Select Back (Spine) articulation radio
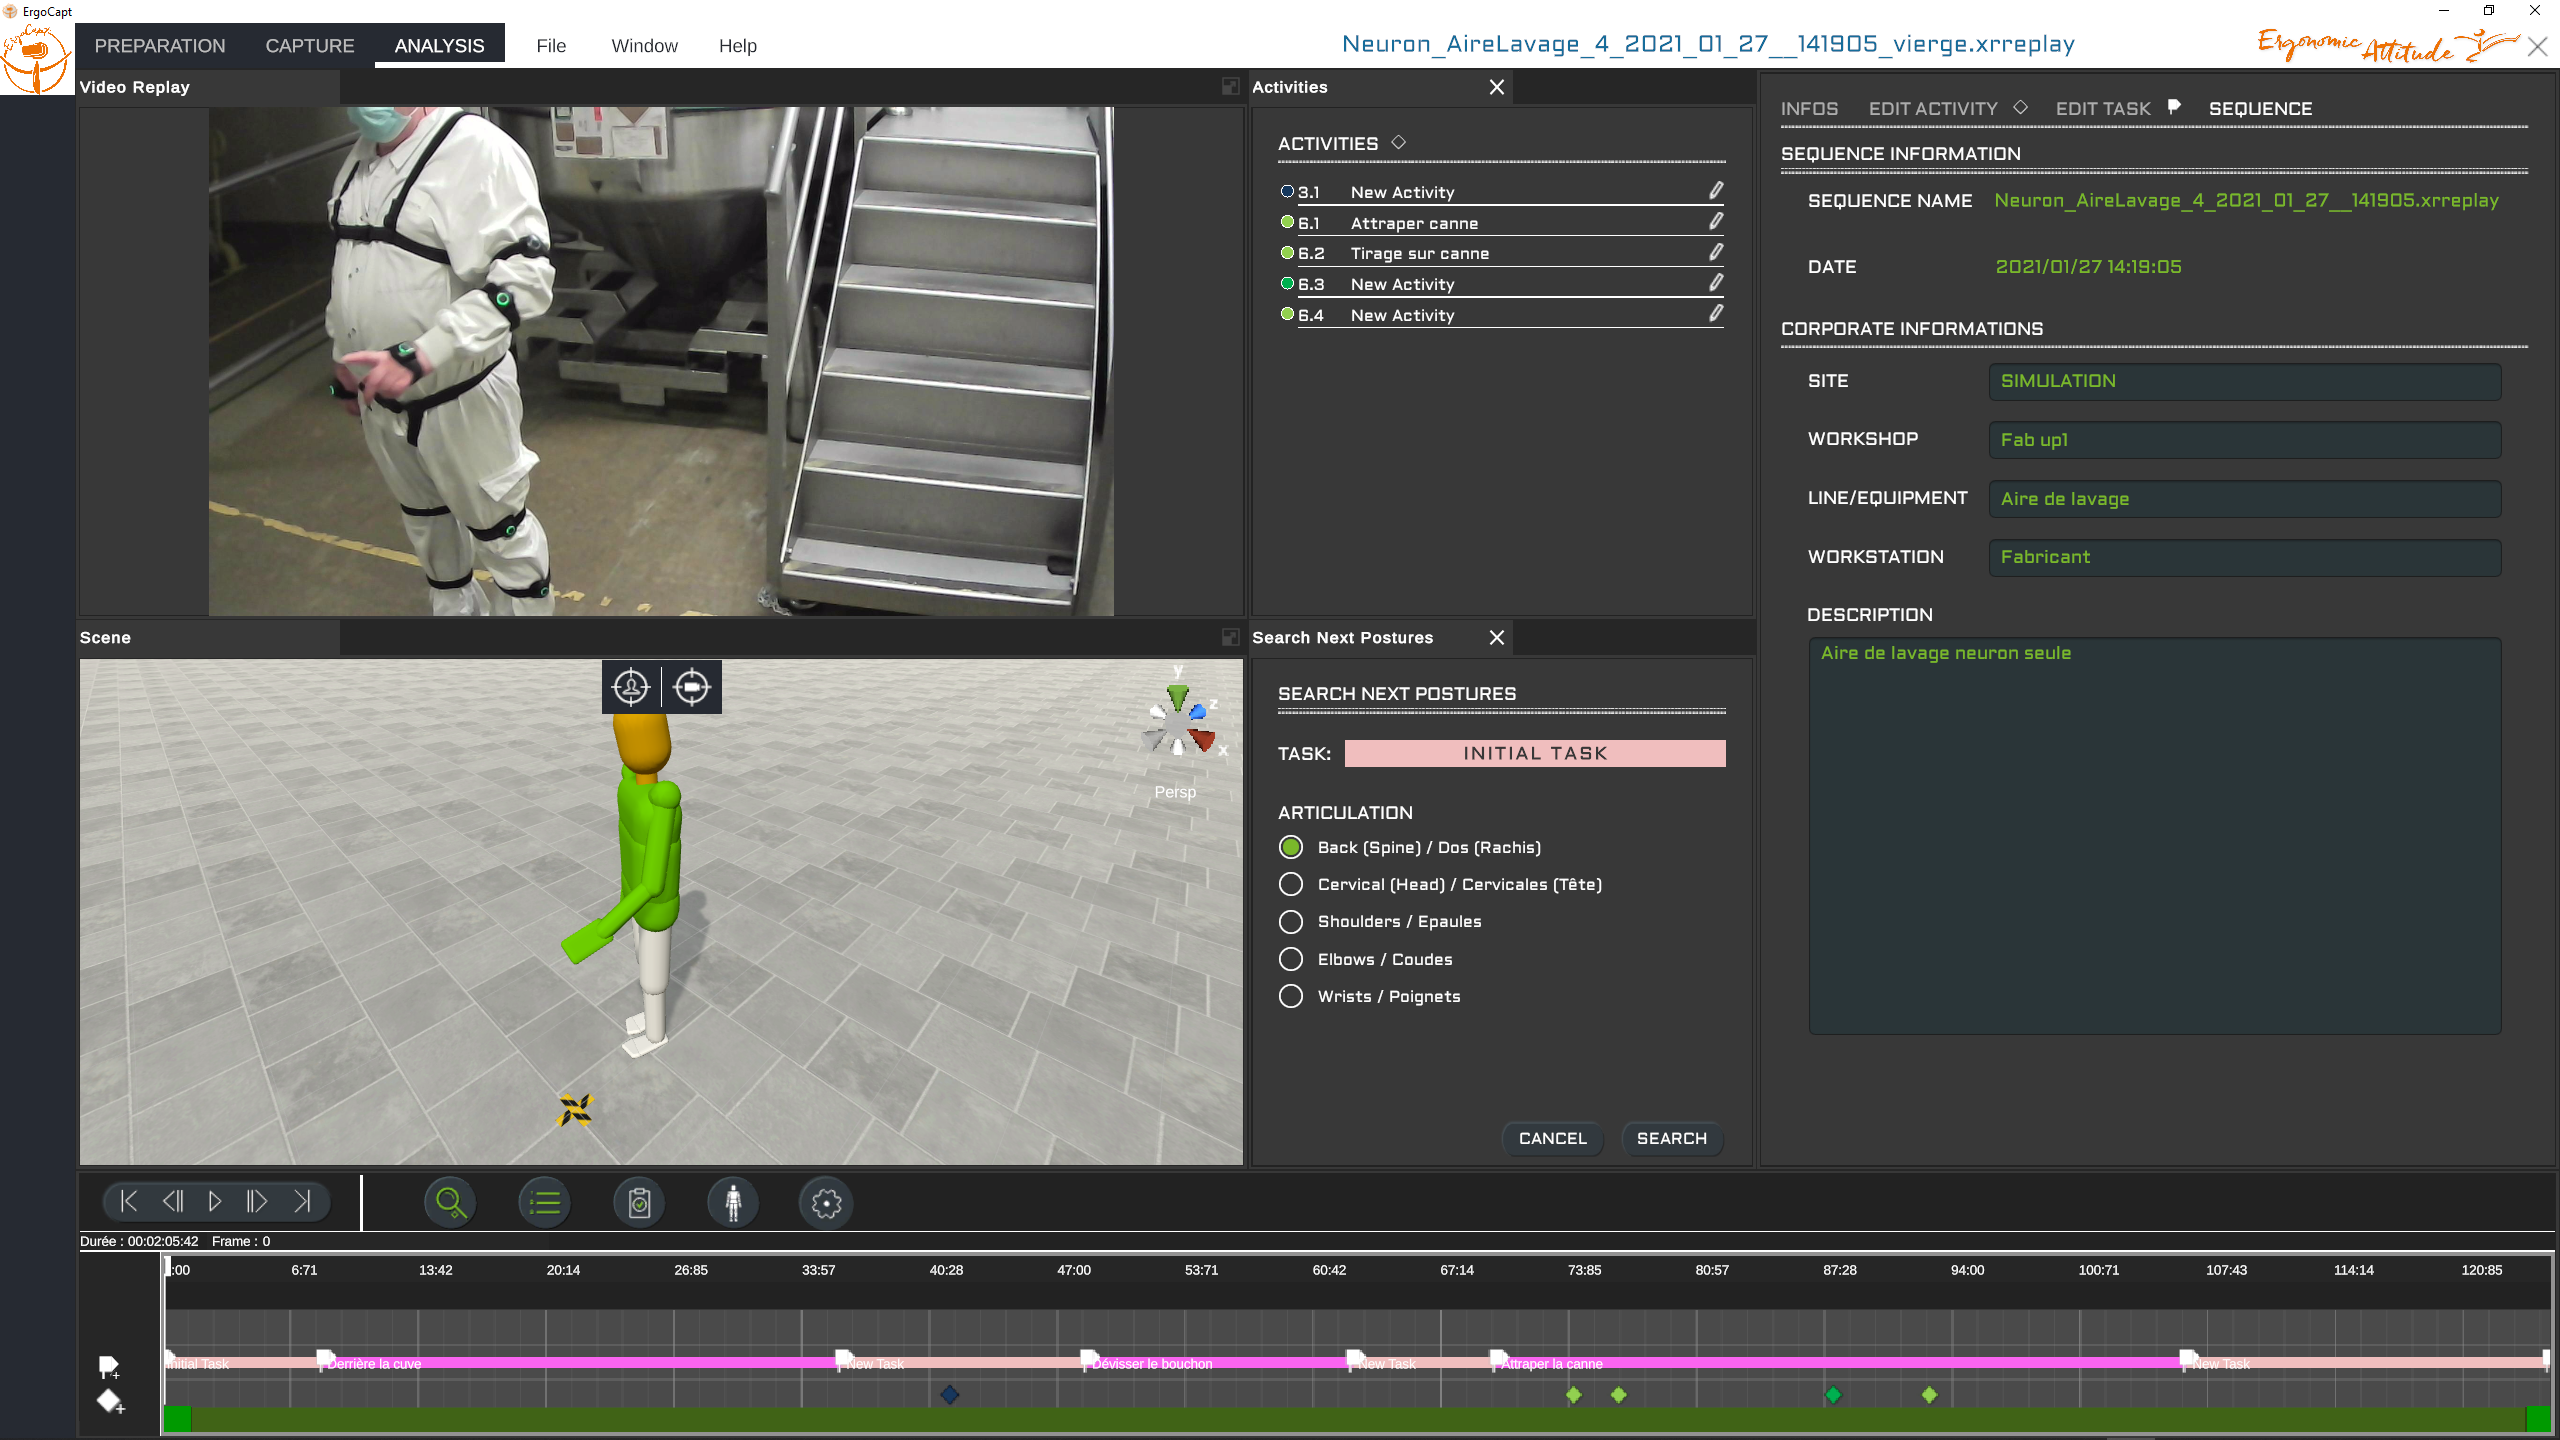Screen dimensions: 2560x1440 click(x=1291, y=847)
